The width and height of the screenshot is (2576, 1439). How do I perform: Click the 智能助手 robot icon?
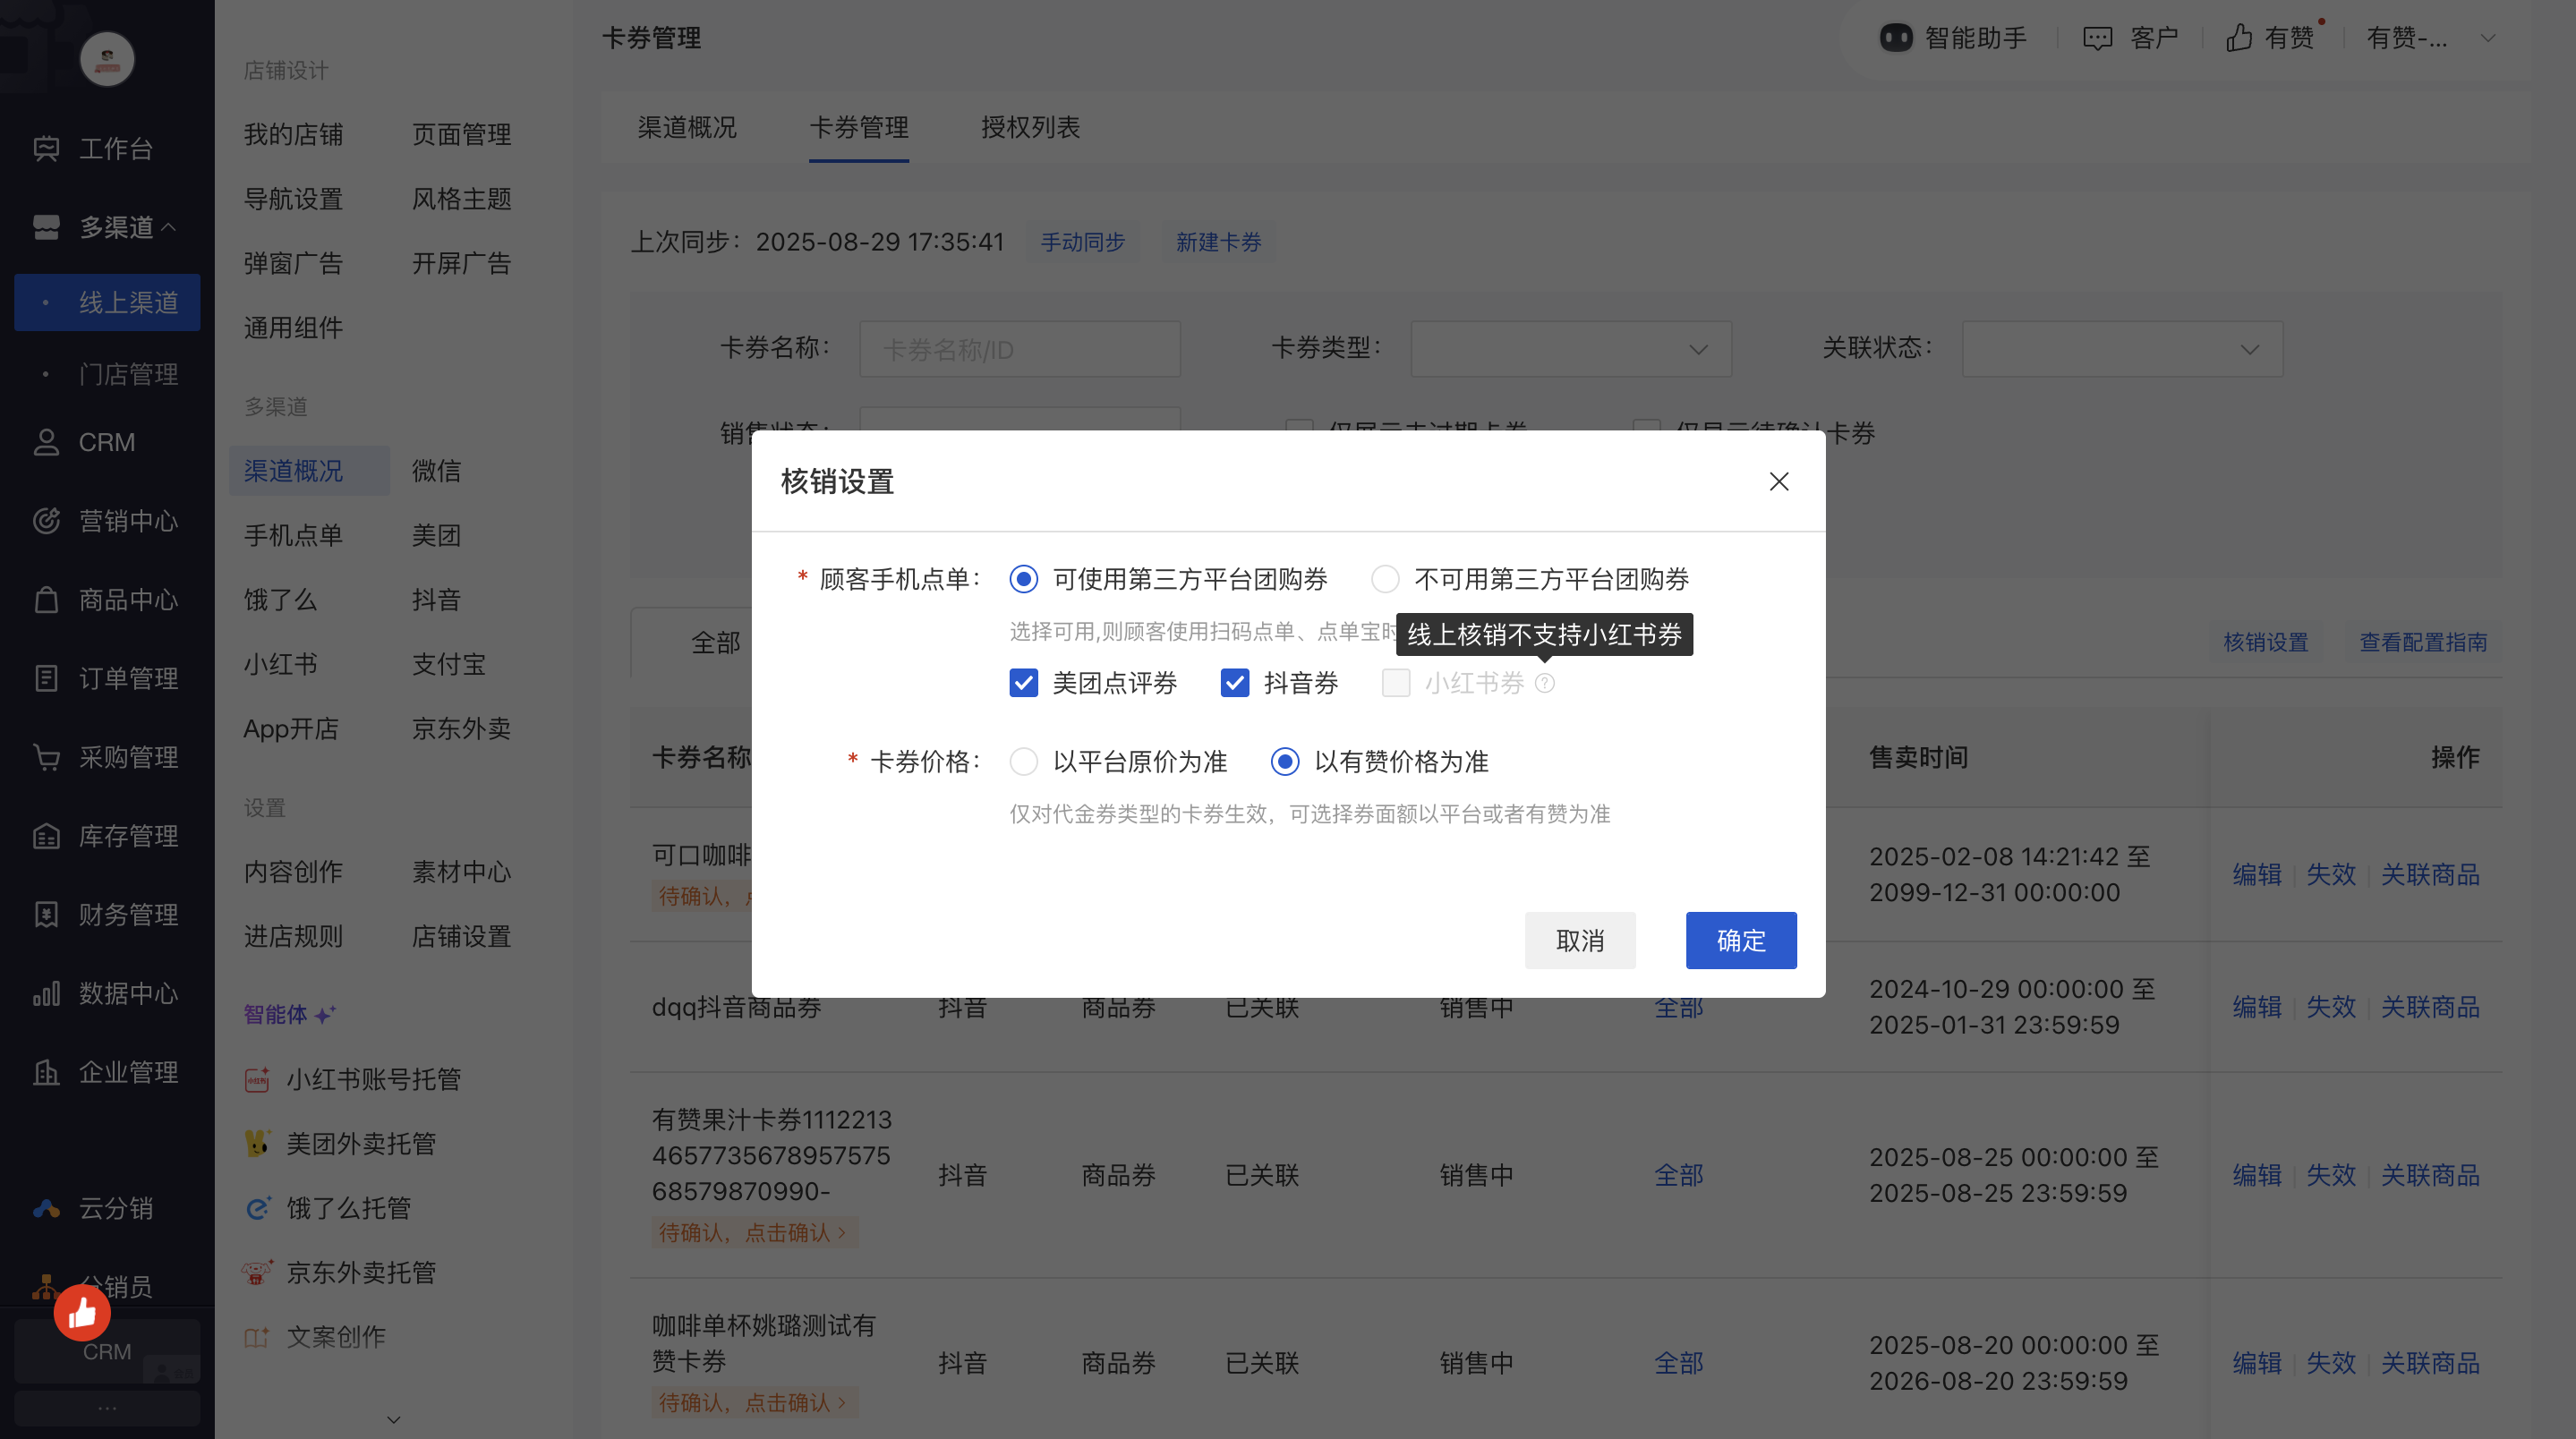coord(1895,38)
